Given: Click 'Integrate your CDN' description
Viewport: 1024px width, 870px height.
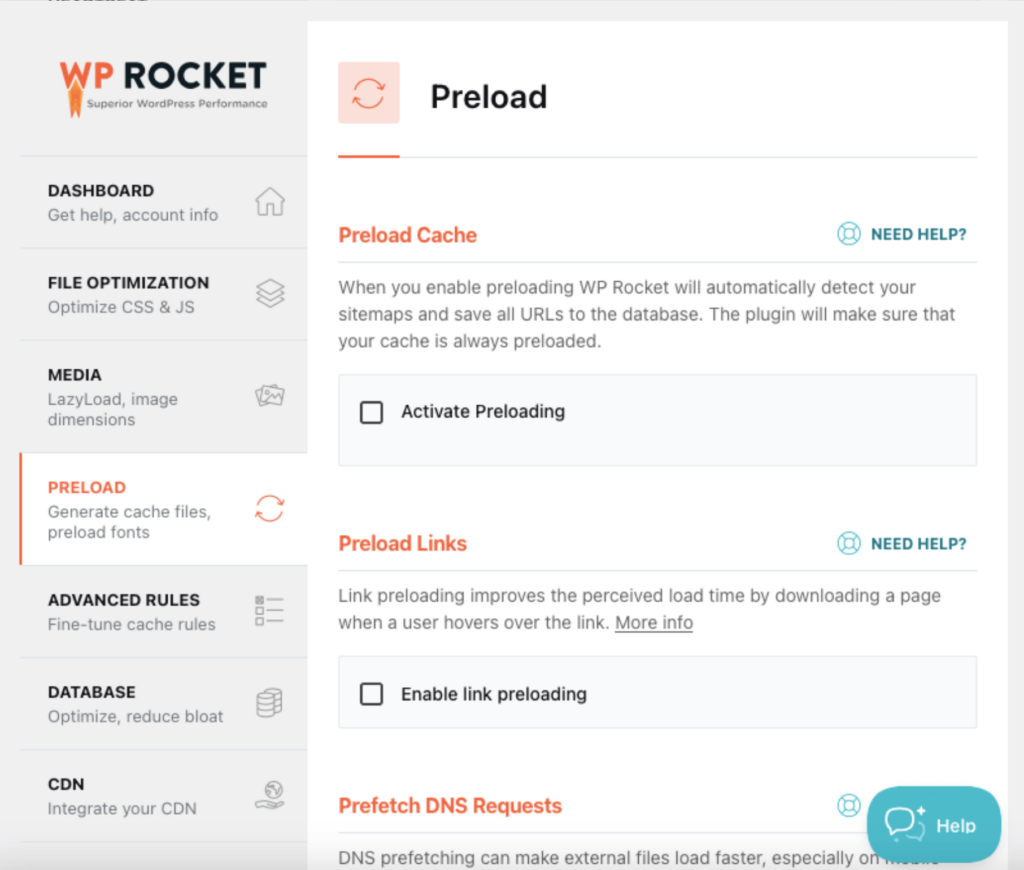Looking at the screenshot, I should pyautogui.click(x=122, y=809).
